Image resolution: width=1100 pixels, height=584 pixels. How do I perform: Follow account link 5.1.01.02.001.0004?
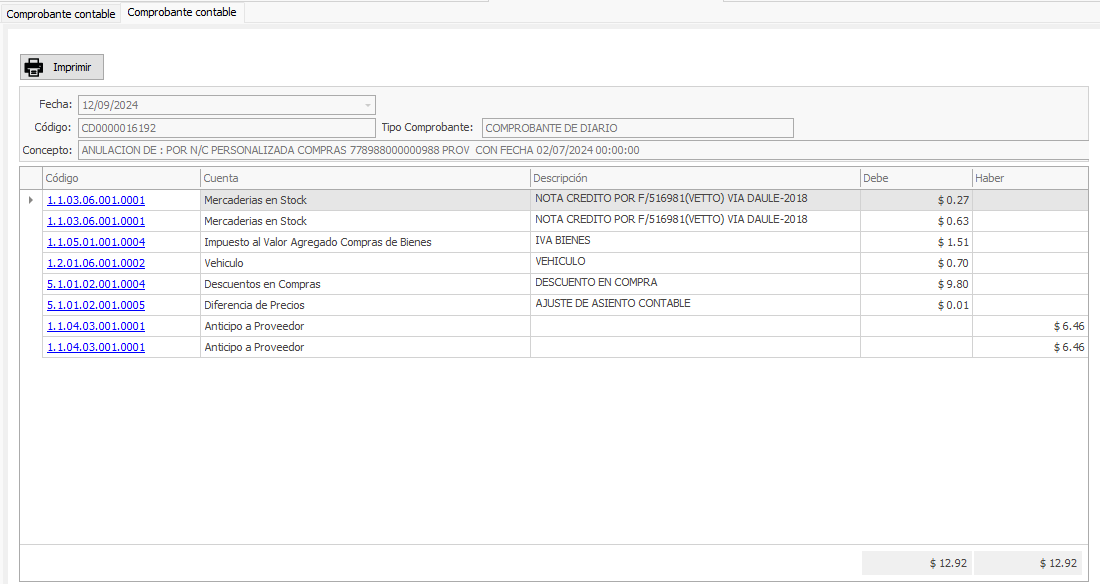96,284
